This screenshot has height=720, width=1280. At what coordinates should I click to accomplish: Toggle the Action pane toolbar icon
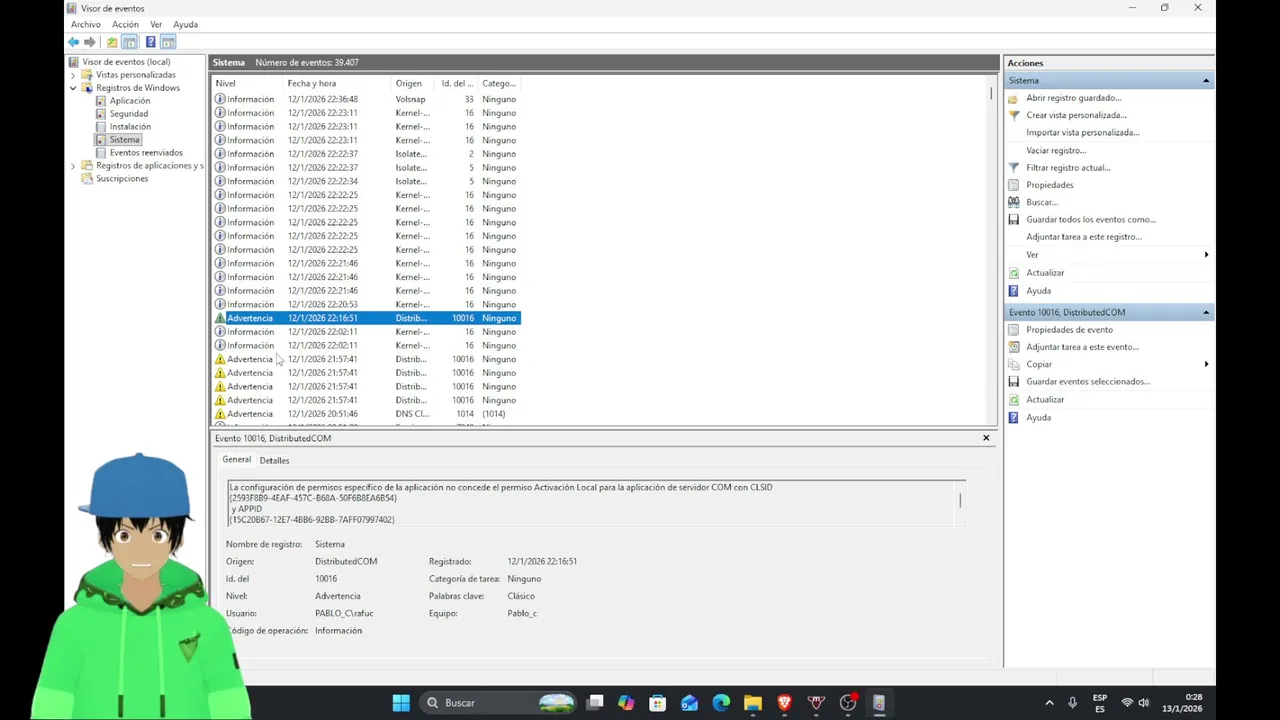pos(168,42)
